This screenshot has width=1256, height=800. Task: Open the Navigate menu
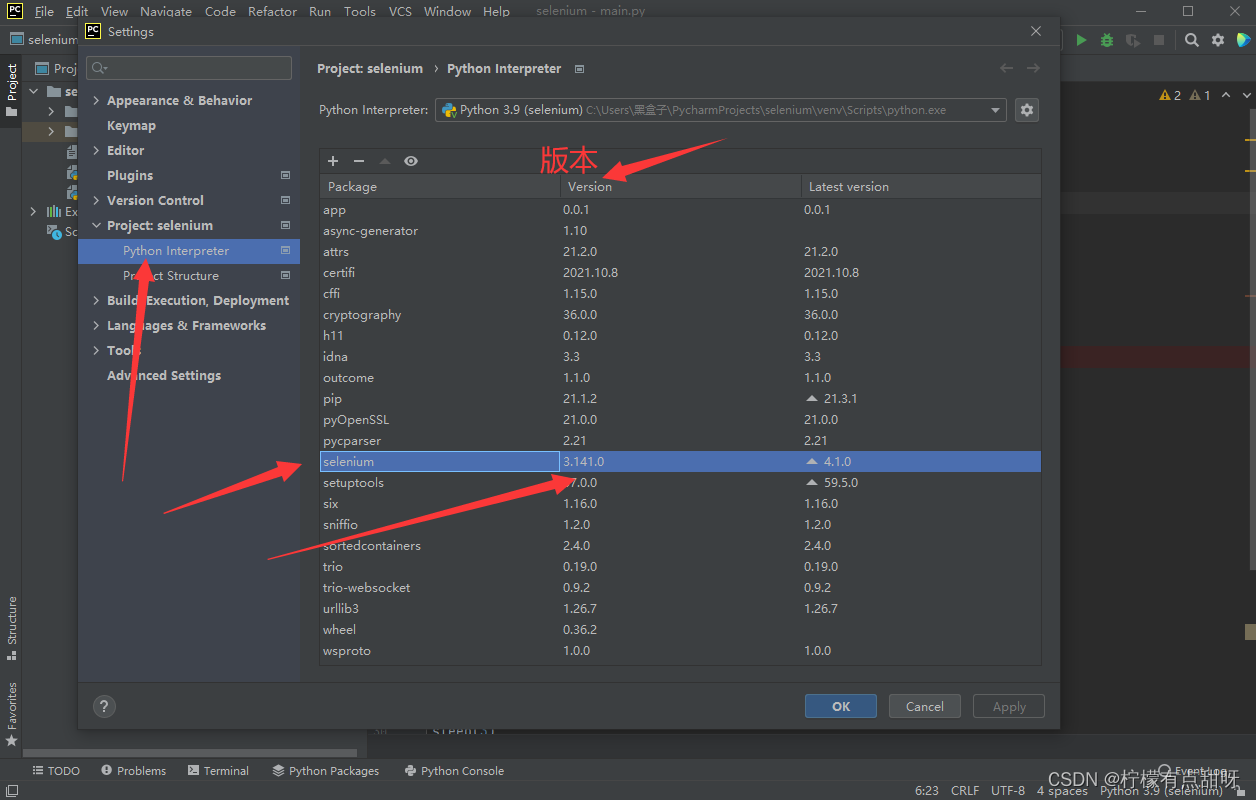point(166,11)
